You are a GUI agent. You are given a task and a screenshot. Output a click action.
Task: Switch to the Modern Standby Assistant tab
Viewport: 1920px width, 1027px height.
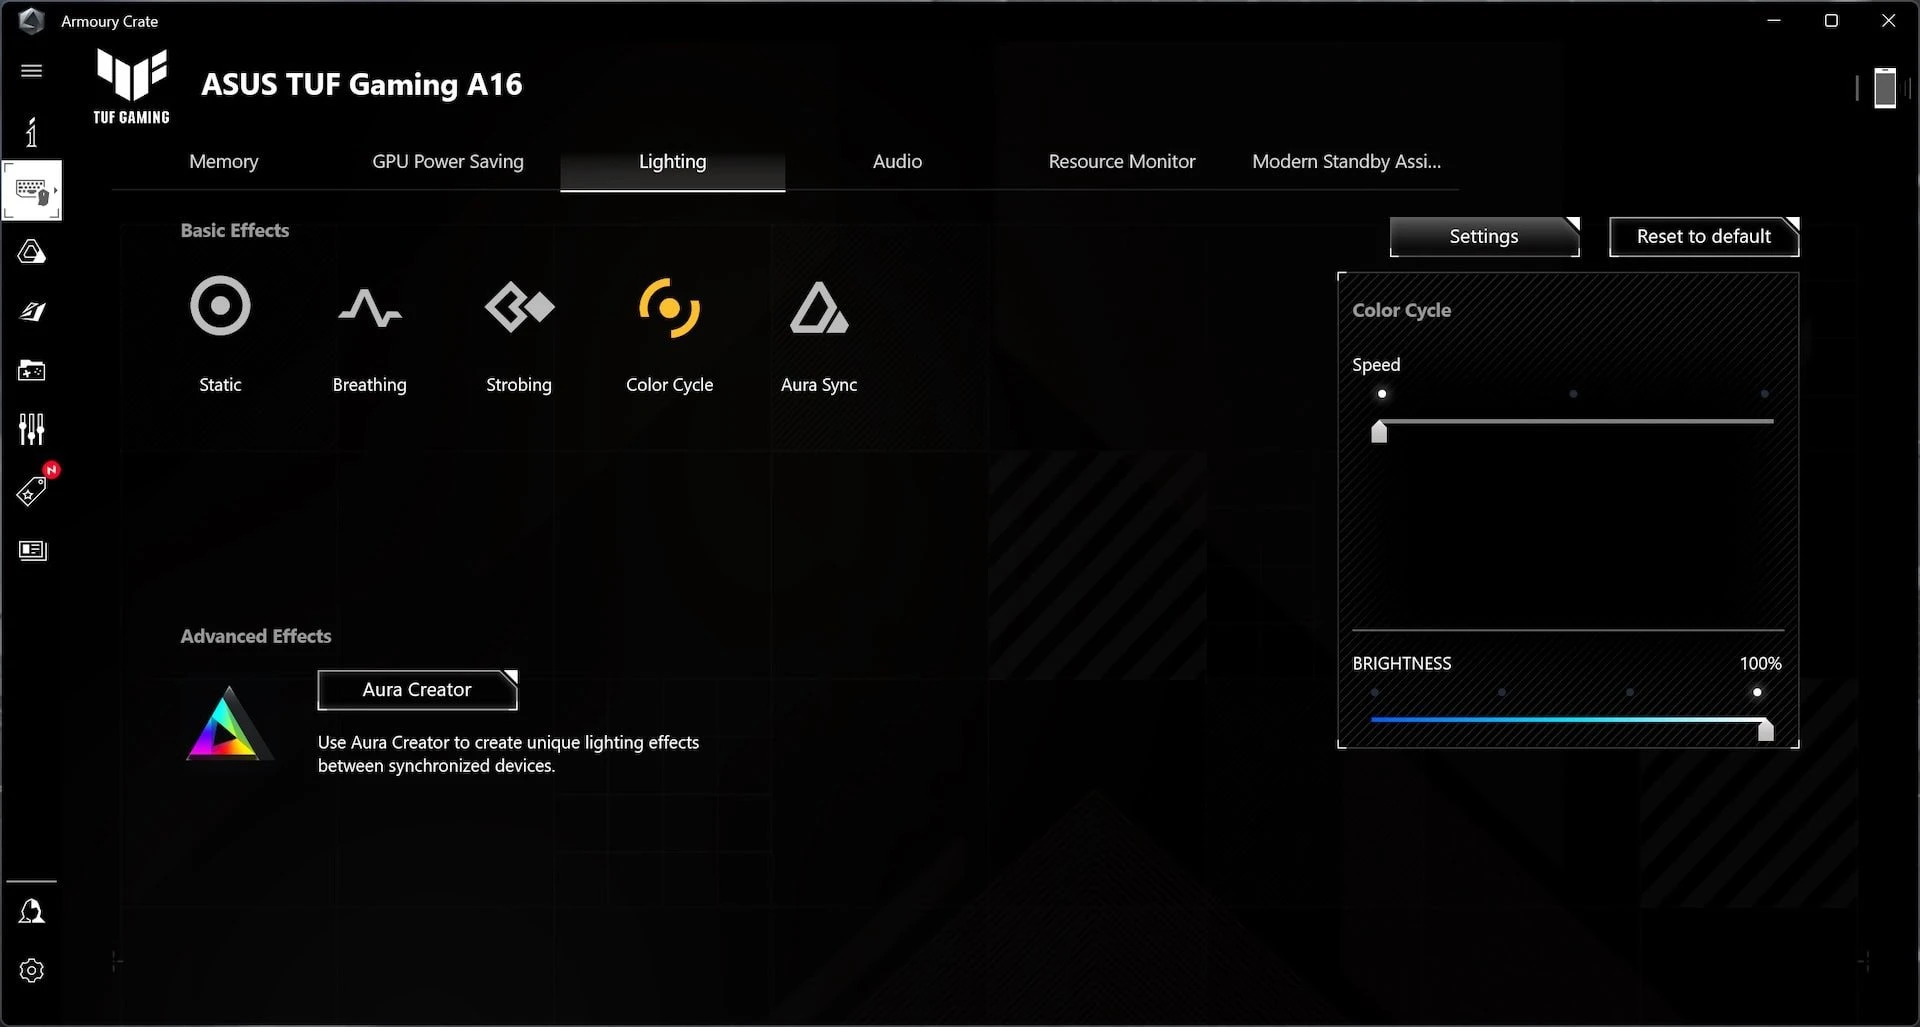(1346, 161)
